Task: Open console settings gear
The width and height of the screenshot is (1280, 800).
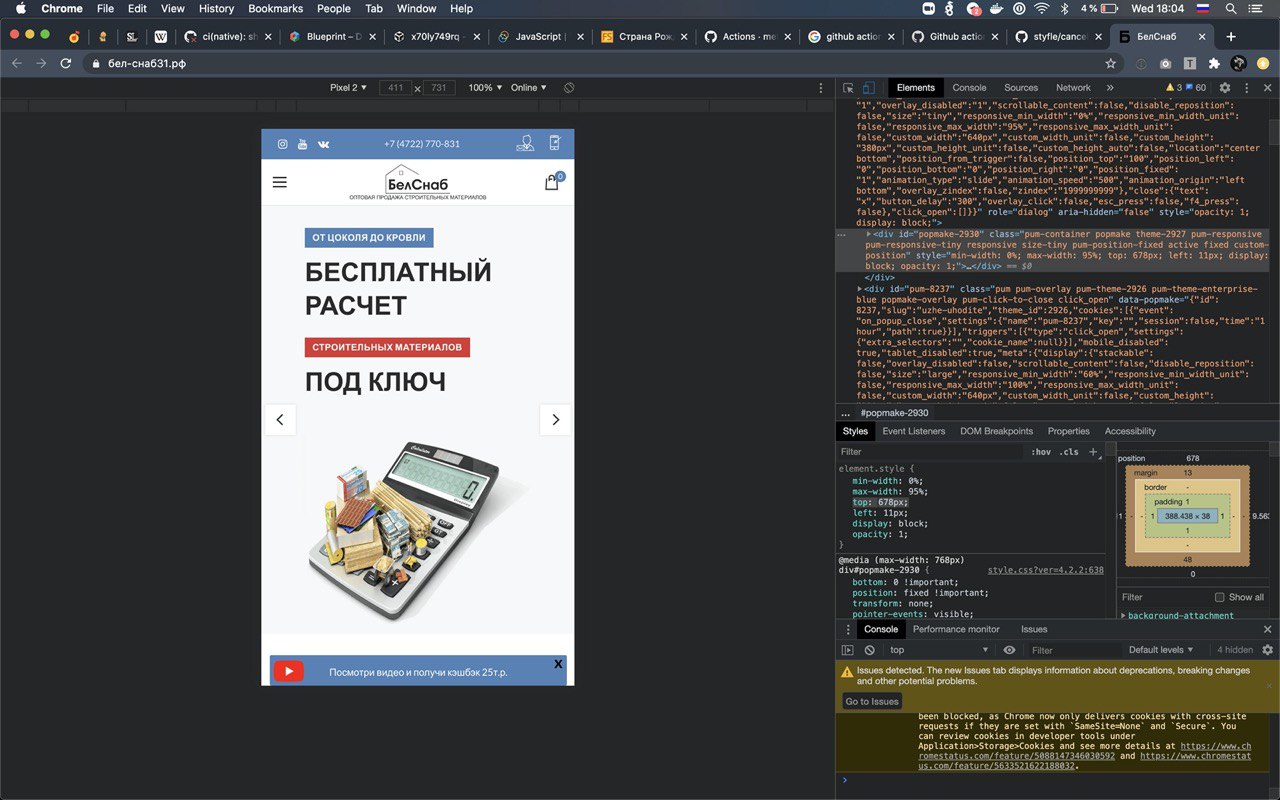Action: [1267, 650]
